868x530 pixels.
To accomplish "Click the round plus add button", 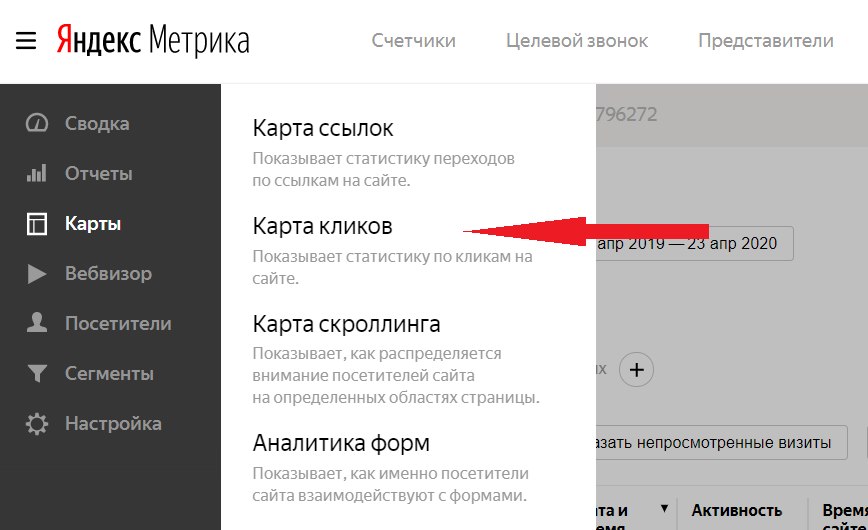I will pos(636,369).
